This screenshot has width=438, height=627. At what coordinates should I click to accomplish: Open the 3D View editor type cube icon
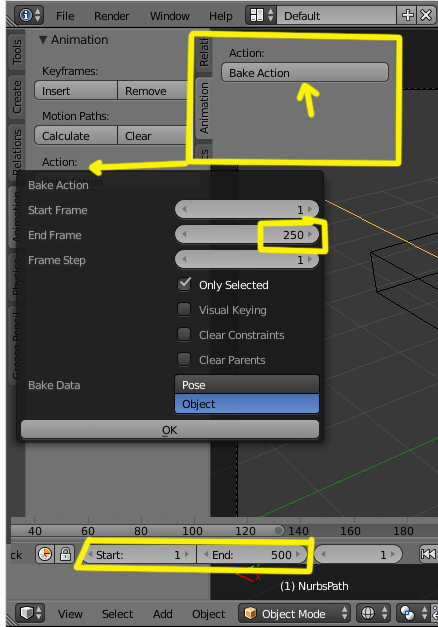30,613
